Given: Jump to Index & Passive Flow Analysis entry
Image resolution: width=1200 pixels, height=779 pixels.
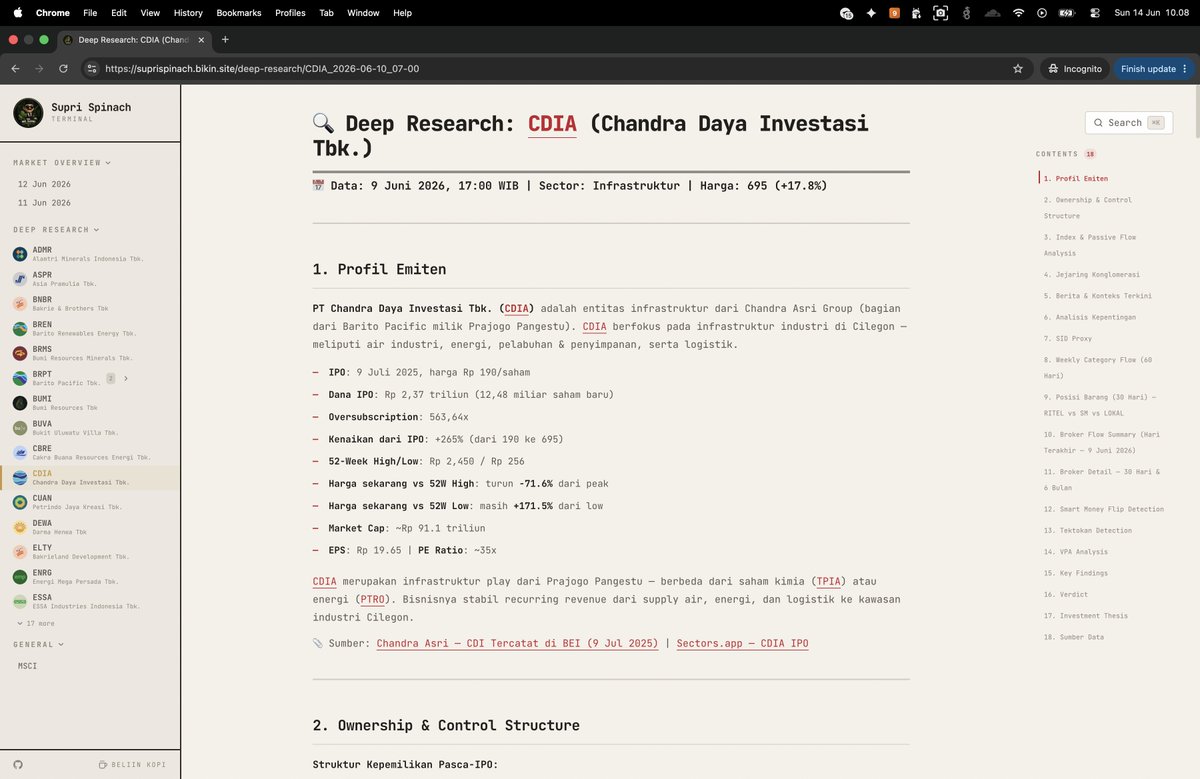Looking at the screenshot, I should [1090, 245].
